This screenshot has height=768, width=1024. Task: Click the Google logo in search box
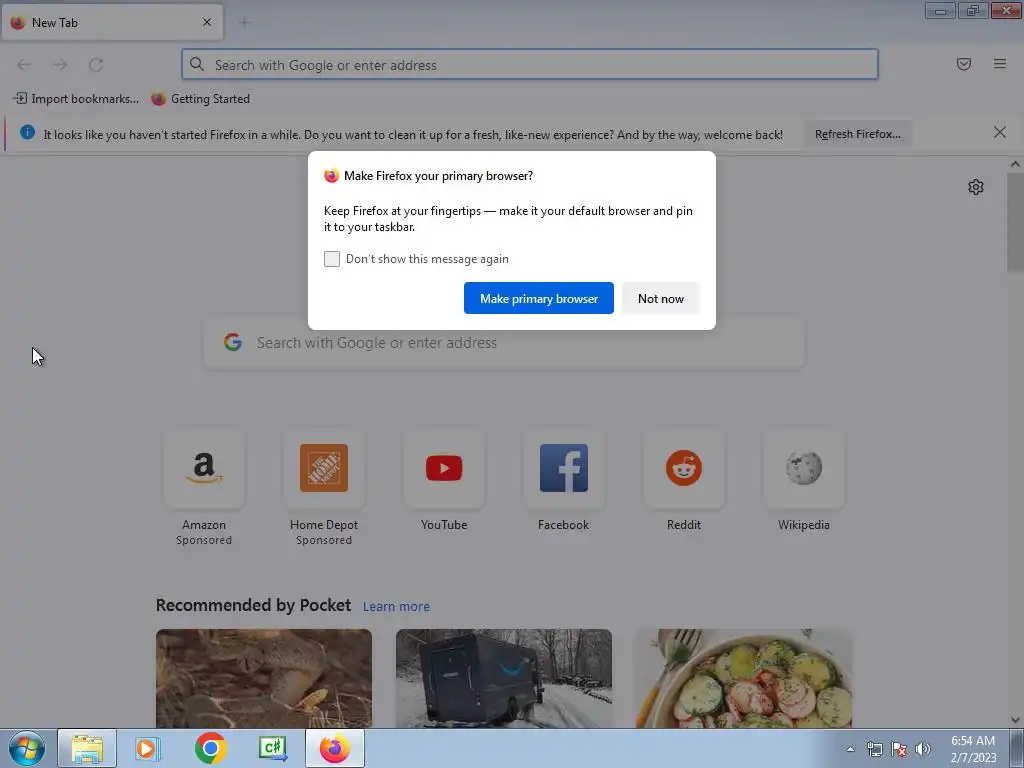233,342
